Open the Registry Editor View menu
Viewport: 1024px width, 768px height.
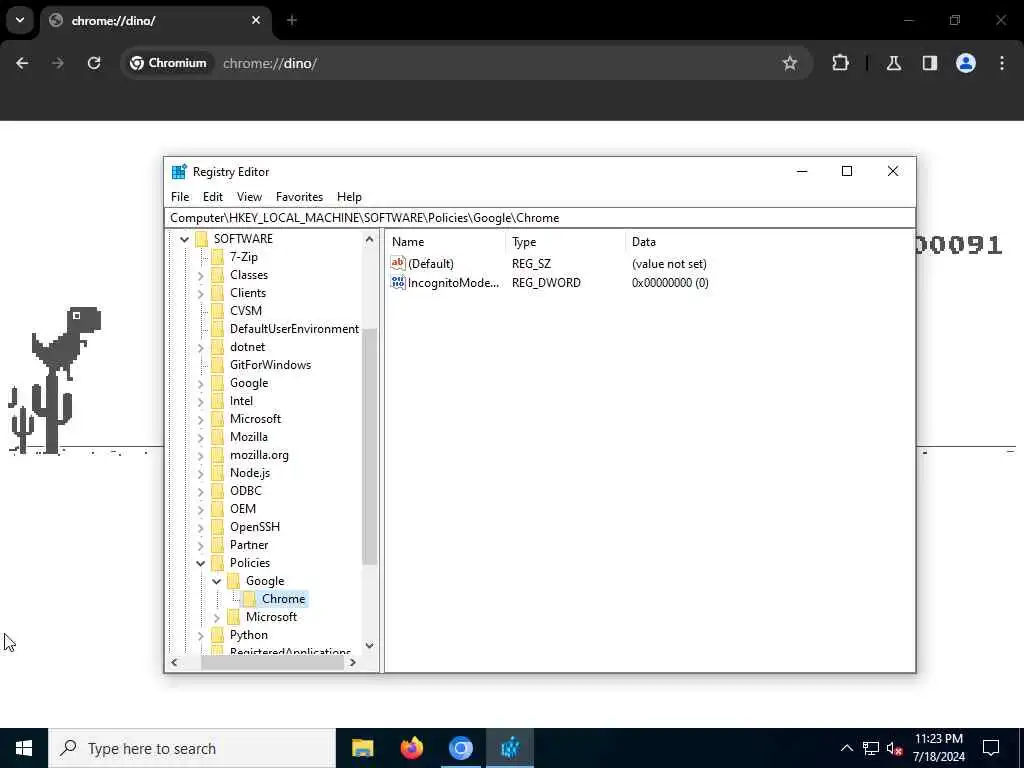[x=249, y=197]
